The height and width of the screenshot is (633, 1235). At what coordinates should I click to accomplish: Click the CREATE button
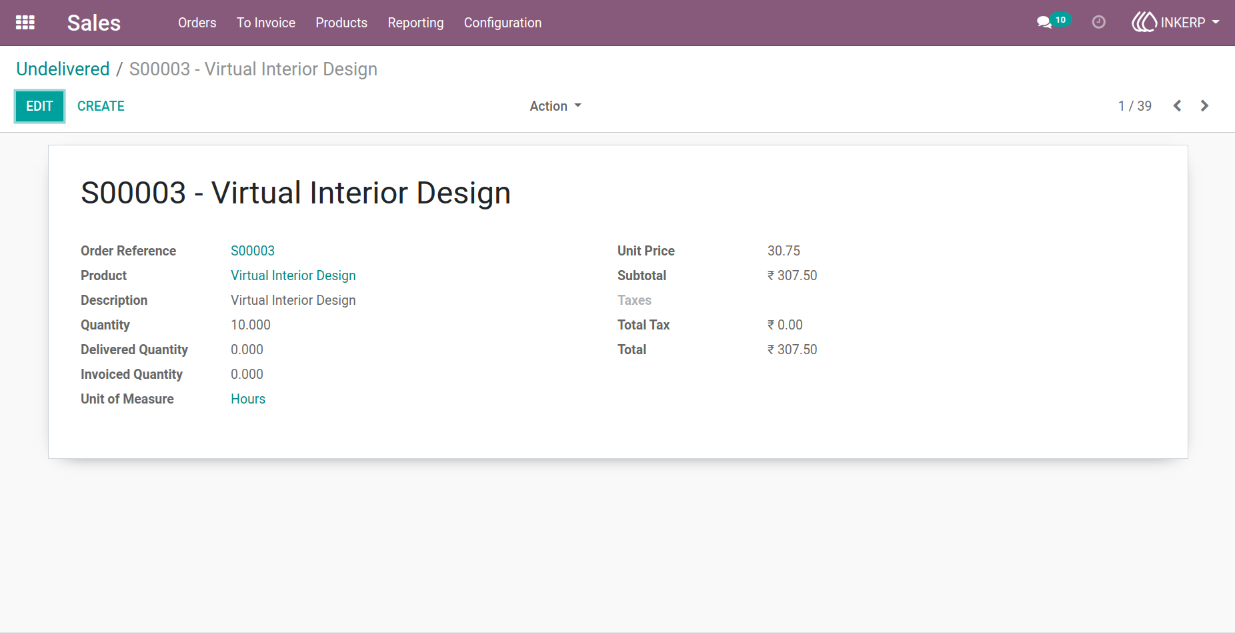click(101, 106)
